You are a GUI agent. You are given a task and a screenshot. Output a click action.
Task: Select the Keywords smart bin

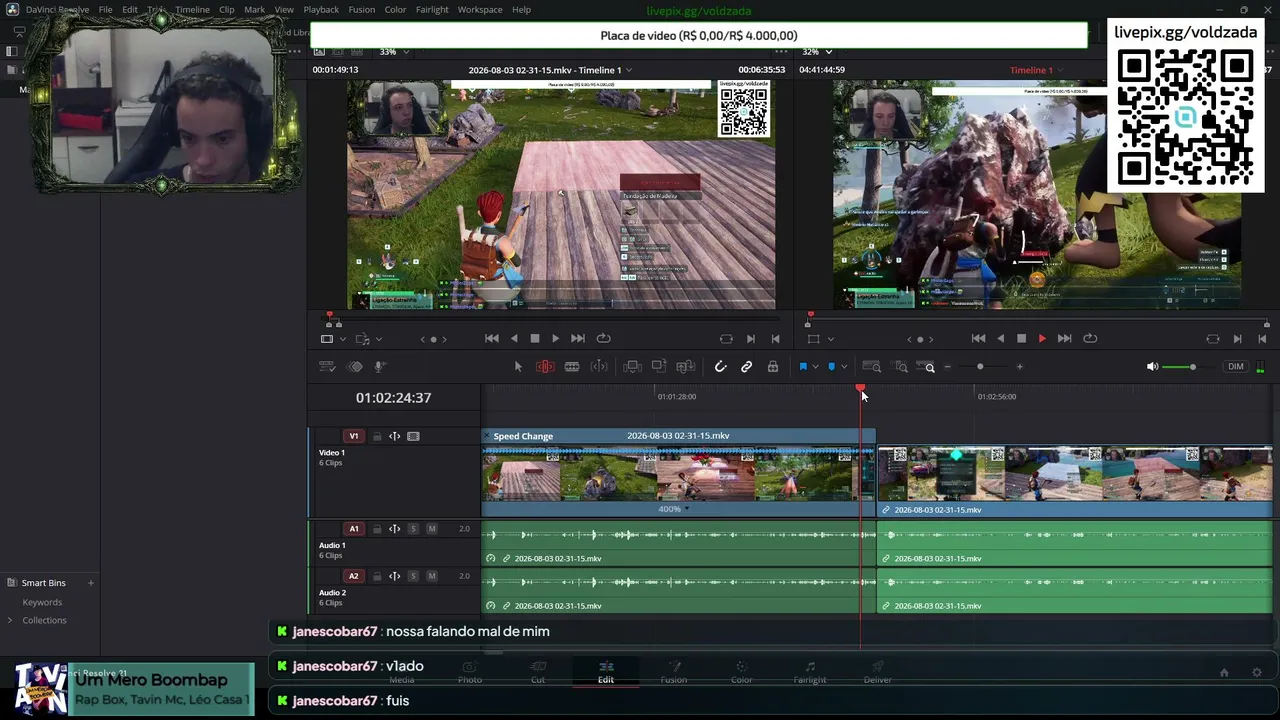pyautogui.click(x=42, y=602)
